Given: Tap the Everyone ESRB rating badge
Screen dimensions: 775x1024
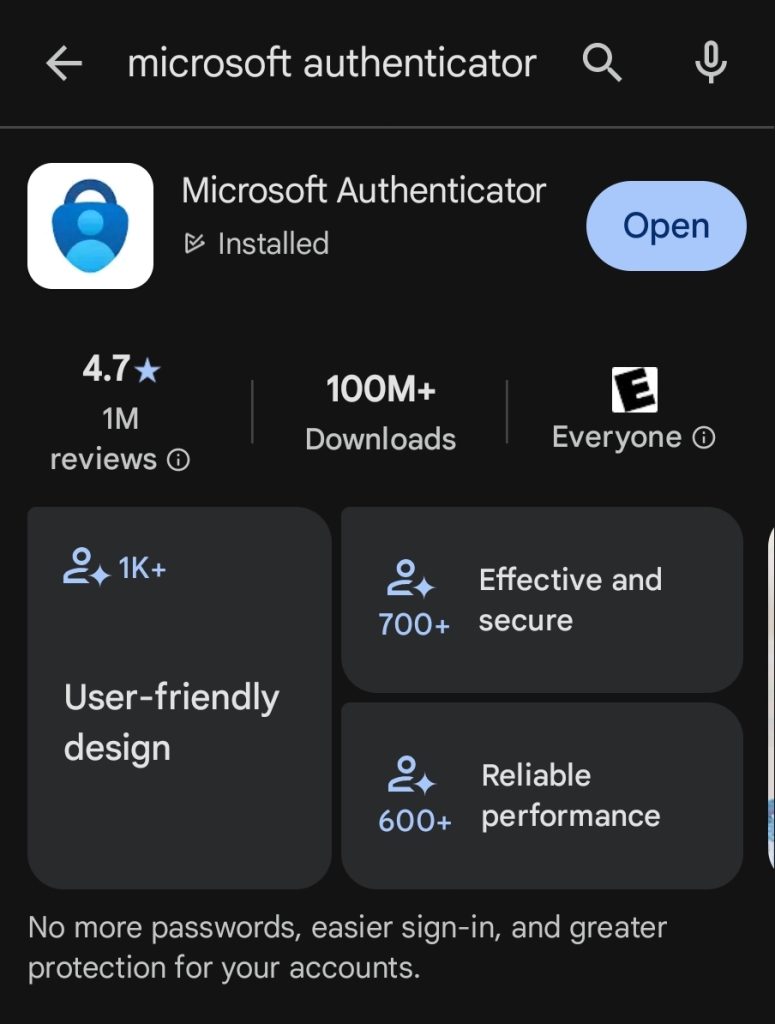Looking at the screenshot, I should point(634,390).
